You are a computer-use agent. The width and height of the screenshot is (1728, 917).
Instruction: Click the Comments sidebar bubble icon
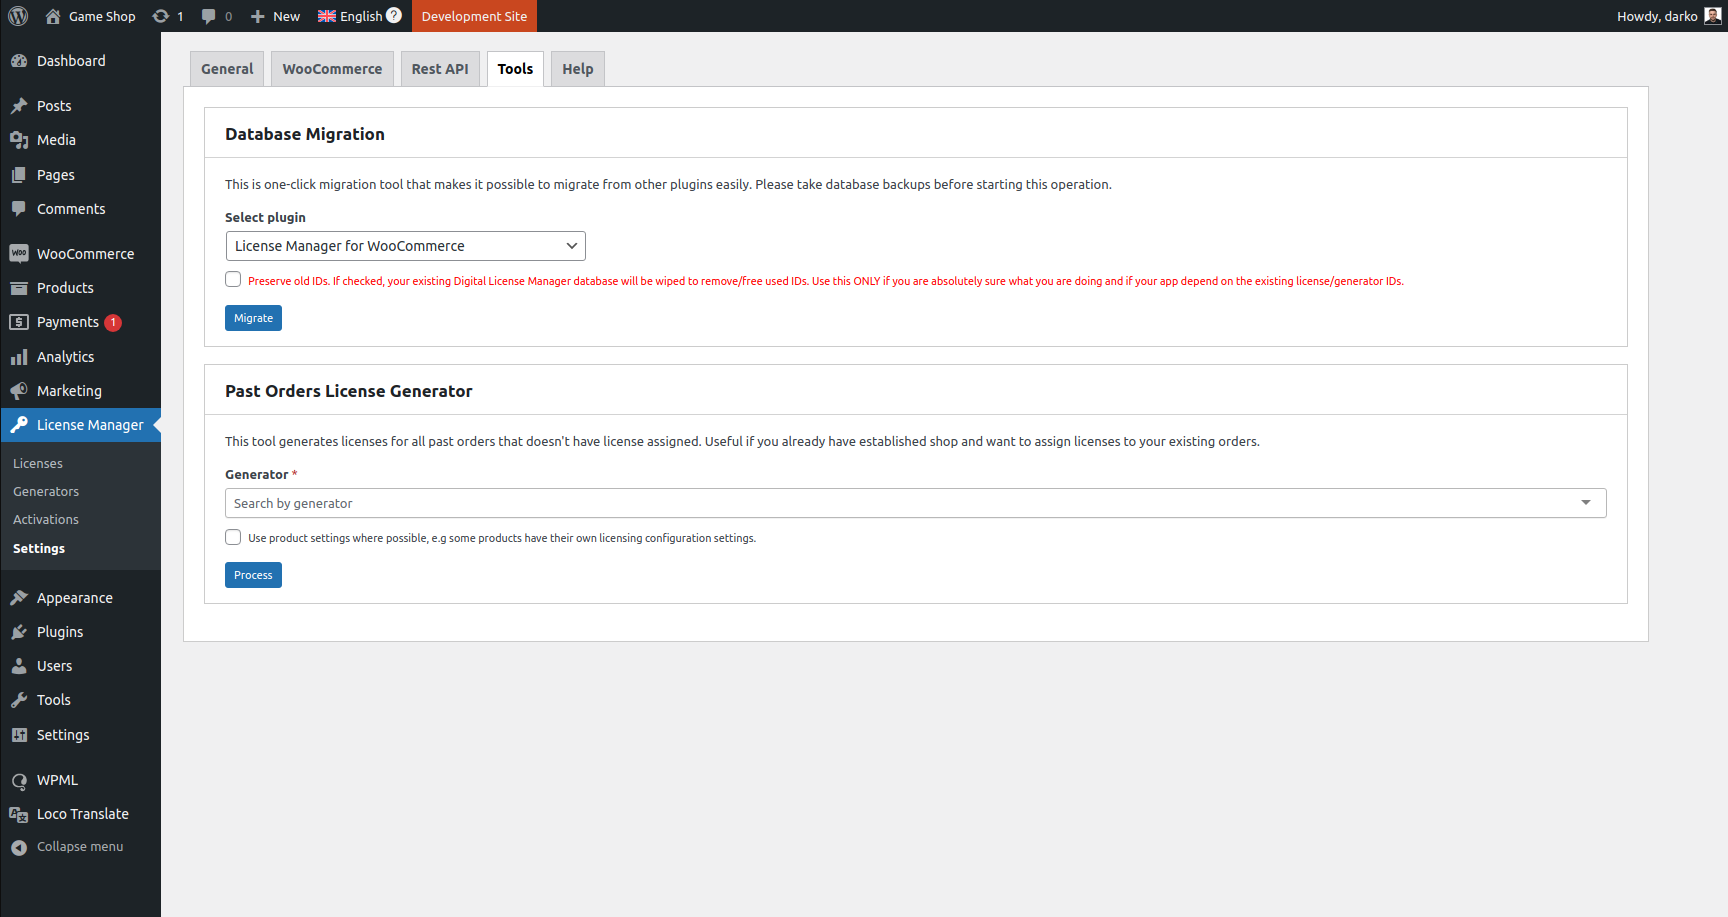pos(19,209)
